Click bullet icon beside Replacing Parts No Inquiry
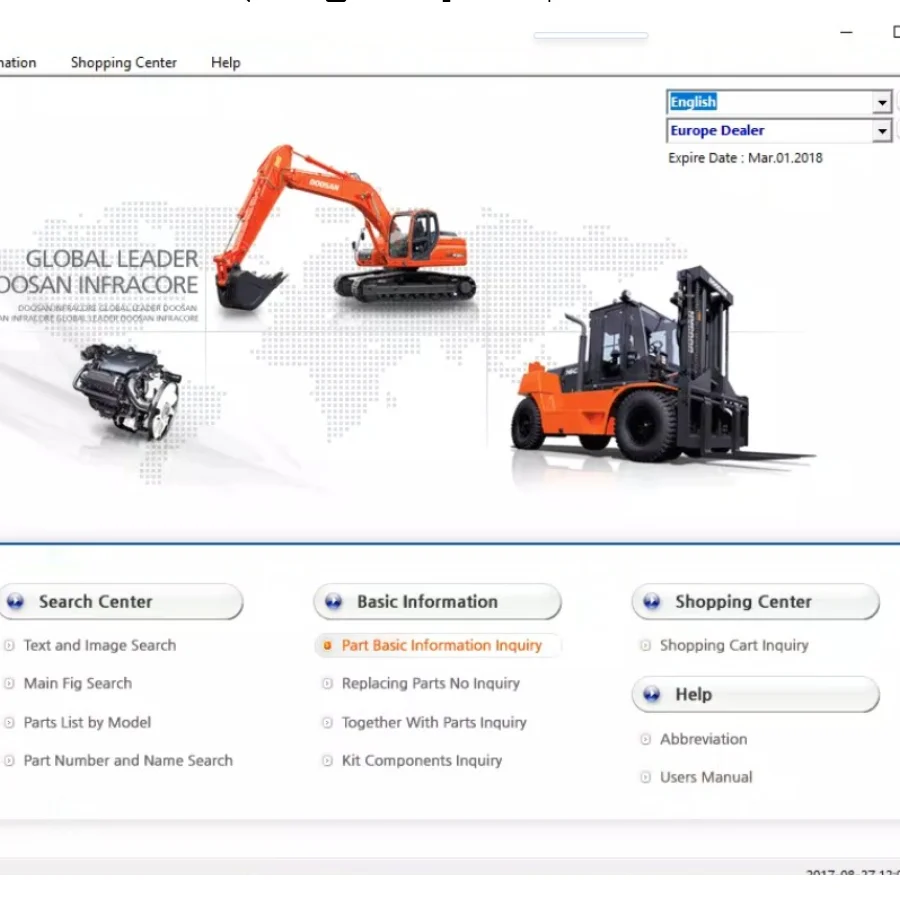The image size is (900, 900). (x=327, y=684)
